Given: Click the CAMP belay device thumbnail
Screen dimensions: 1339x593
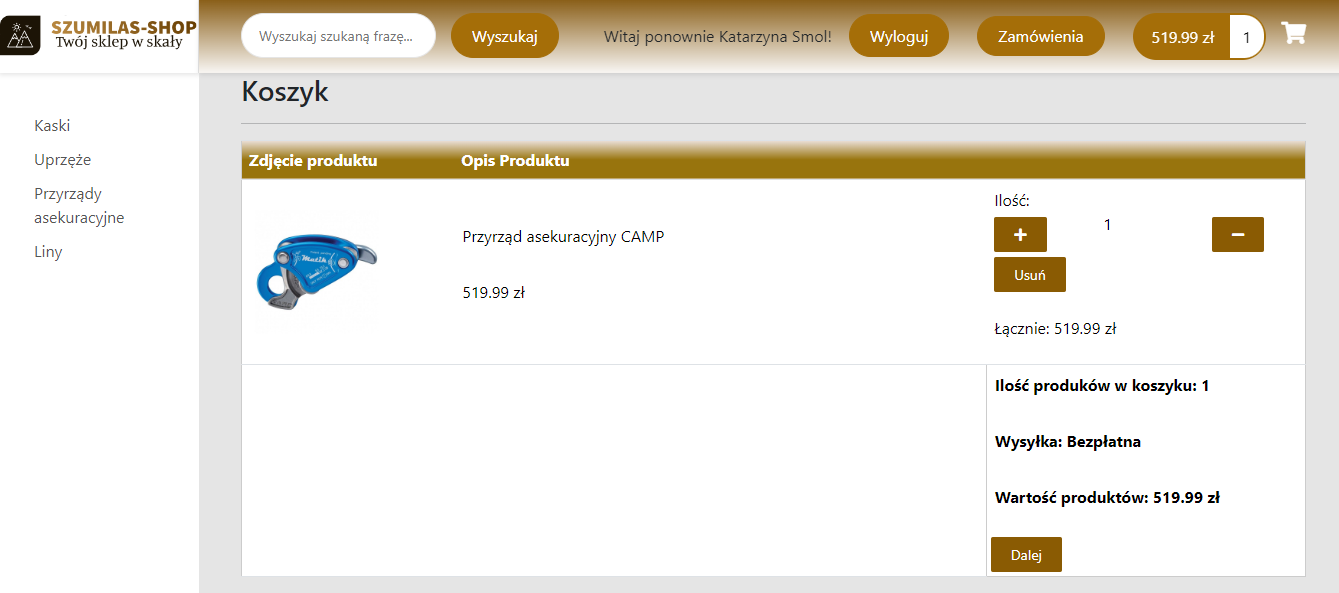Looking at the screenshot, I should pyautogui.click(x=317, y=272).
